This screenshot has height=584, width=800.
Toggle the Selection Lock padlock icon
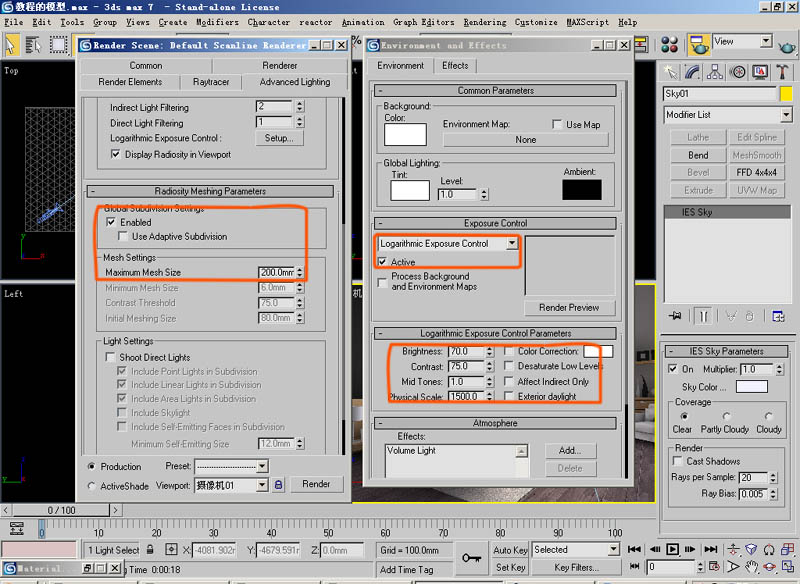(150, 549)
